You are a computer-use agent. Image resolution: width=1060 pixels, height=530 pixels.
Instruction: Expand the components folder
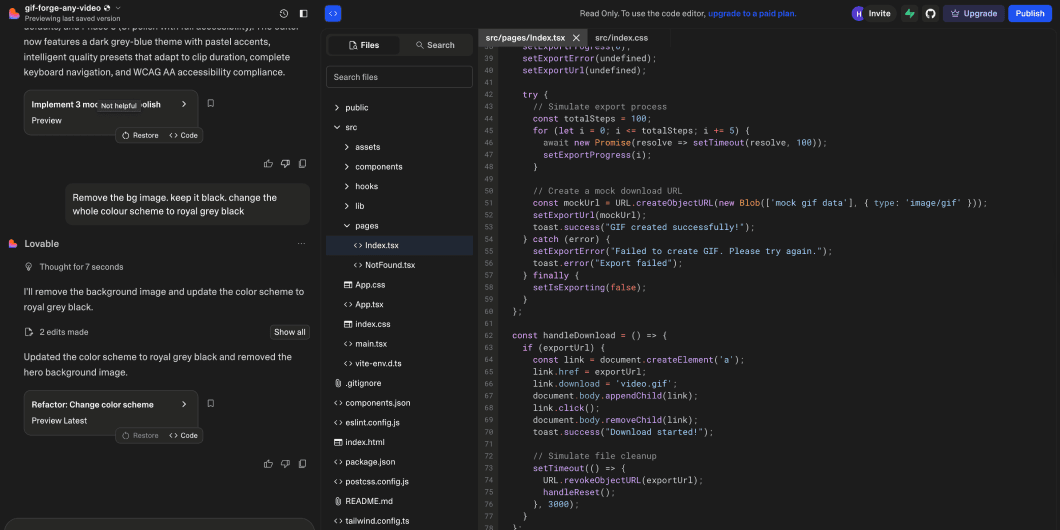378,167
